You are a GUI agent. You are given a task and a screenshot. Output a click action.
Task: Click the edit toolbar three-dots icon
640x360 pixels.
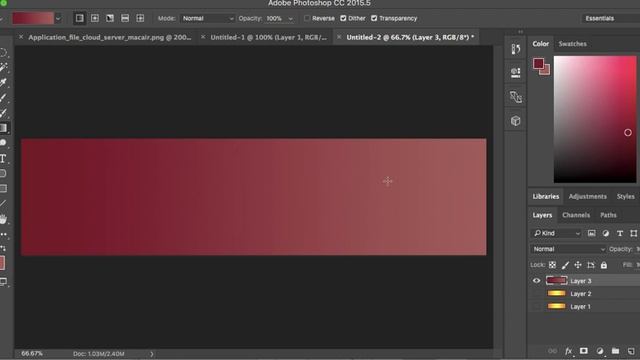point(3,235)
